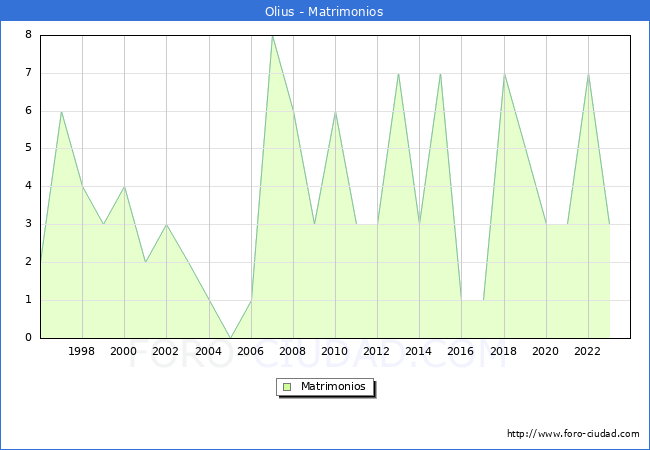Image resolution: width=650 pixels, height=450 pixels.
Task: Click the y-axis label 6
Action: coord(28,110)
